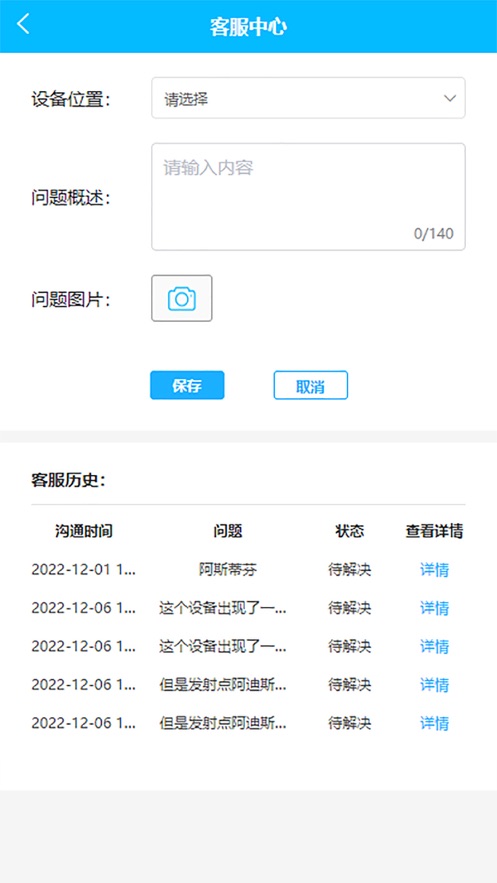Click the 设备位置 label
Screen dimensions: 497x883
click(x=70, y=100)
